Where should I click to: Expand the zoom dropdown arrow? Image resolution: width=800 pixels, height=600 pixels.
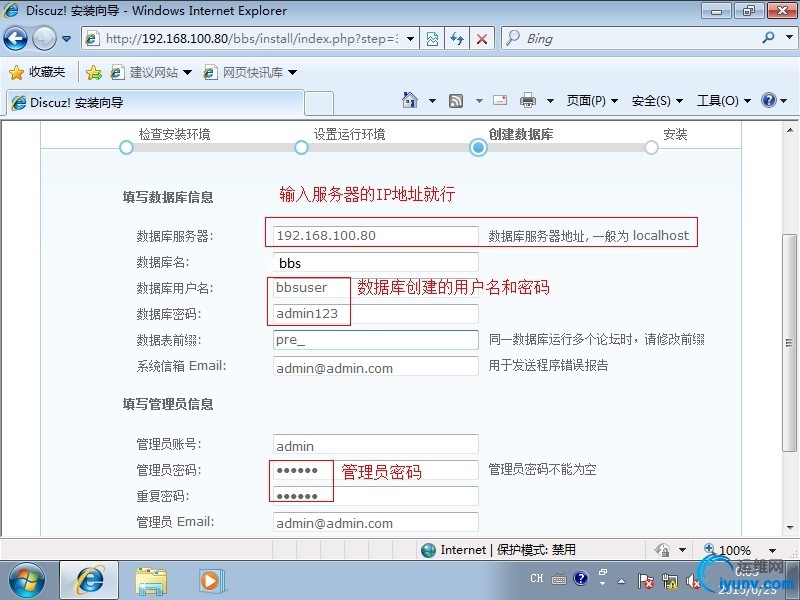772,551
